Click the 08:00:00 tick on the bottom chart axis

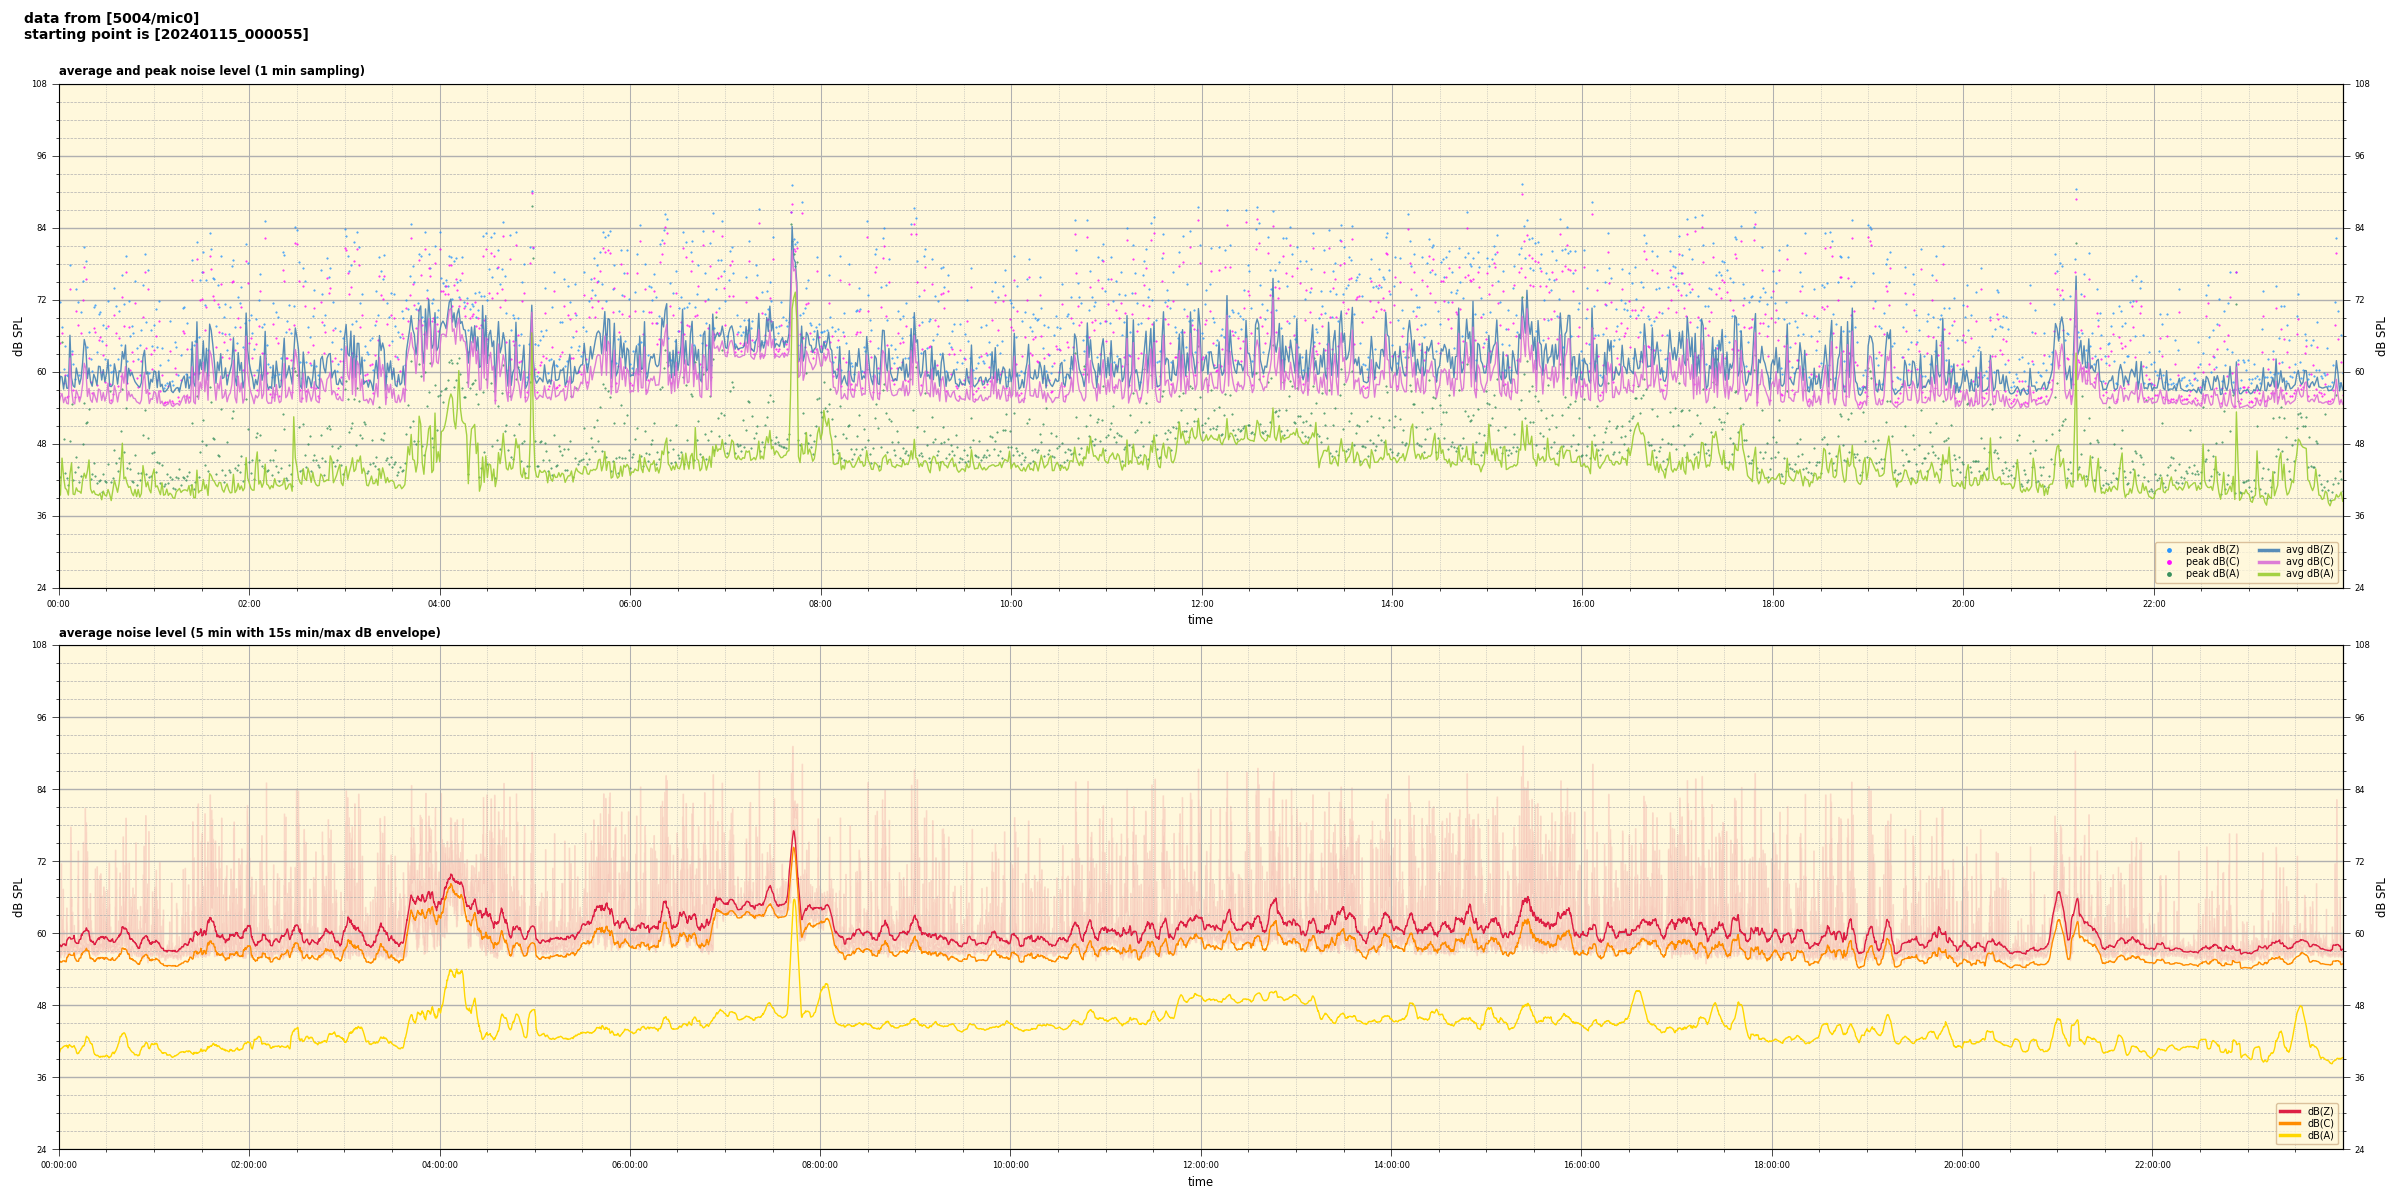(x=820, y=1165)
